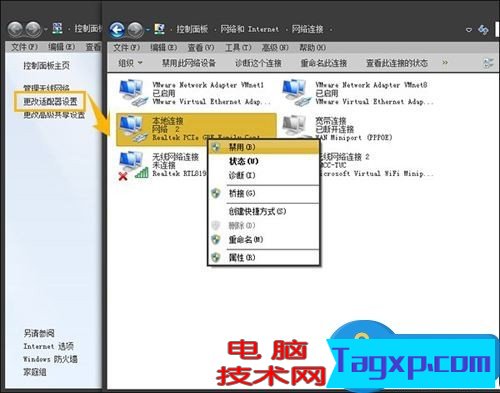Open 高级(N) menu
500x393 pixels.
pyautogui.click(x=275, y=48)
